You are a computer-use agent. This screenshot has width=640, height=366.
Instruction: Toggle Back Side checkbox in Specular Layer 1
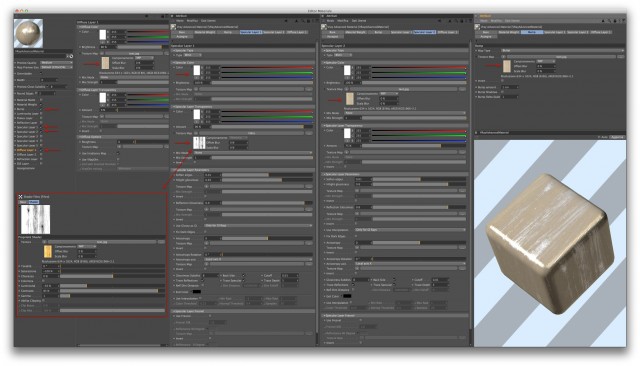tap(244, 275)
